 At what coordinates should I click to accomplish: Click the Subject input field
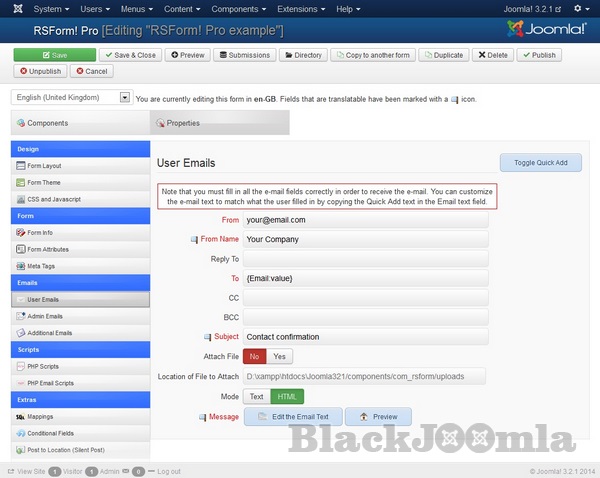(365, 337)
